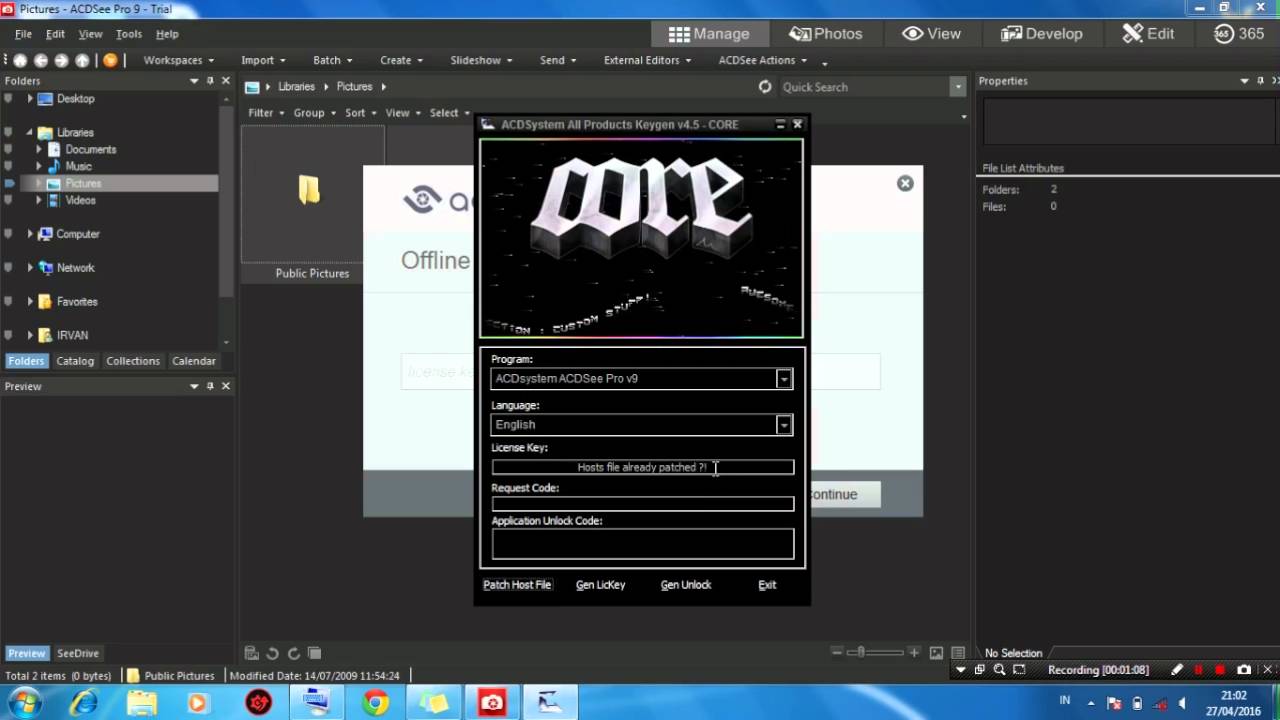
Task: Switch to Edit mode
Action: [1148, 33]
